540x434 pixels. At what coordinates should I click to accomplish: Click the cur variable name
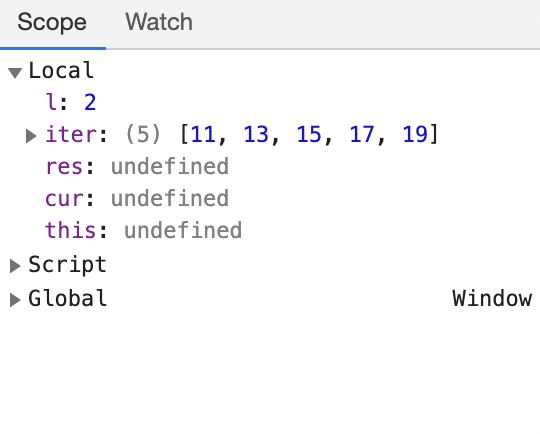coord(64,199)
